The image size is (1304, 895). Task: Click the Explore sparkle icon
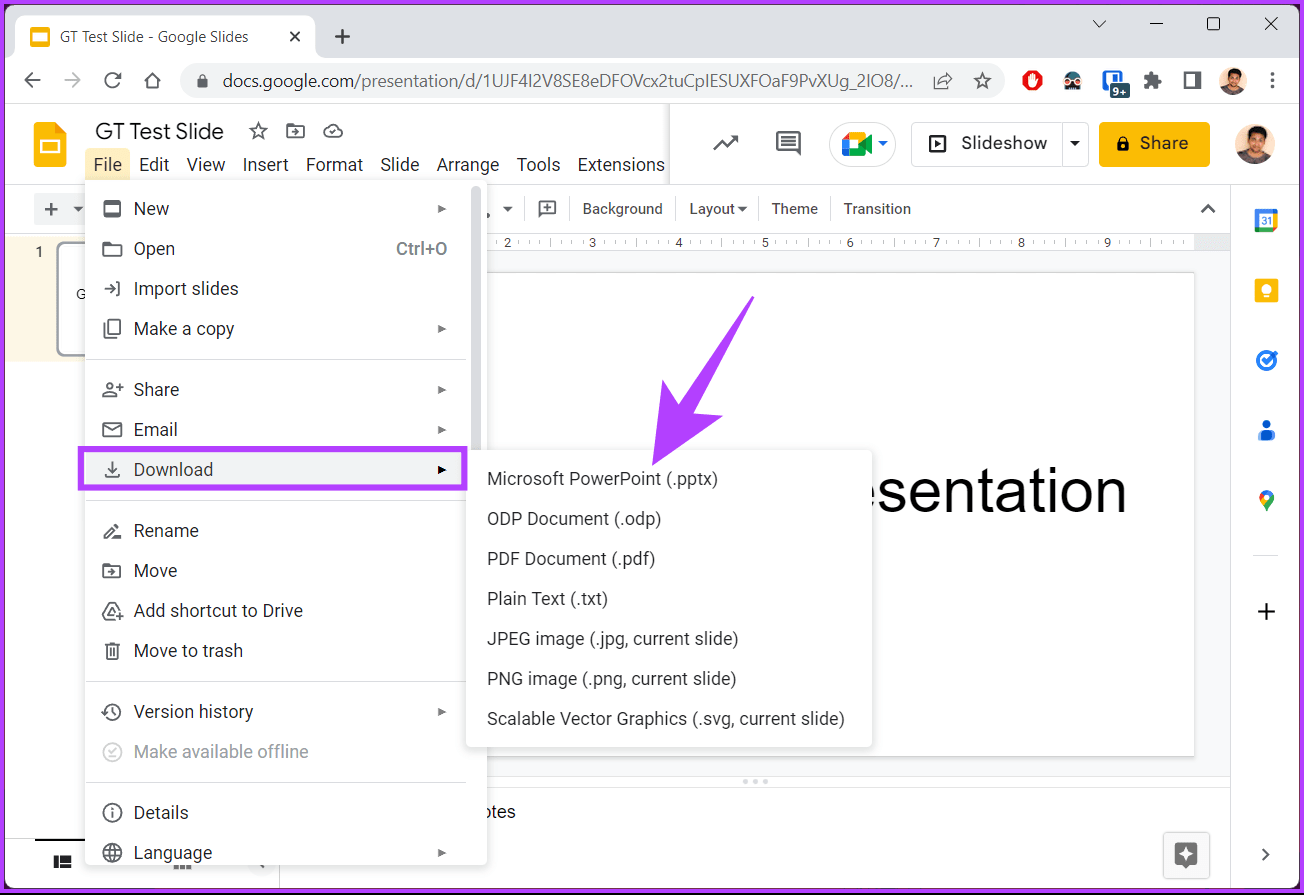pyautogui.click(x=1186, y=855)
